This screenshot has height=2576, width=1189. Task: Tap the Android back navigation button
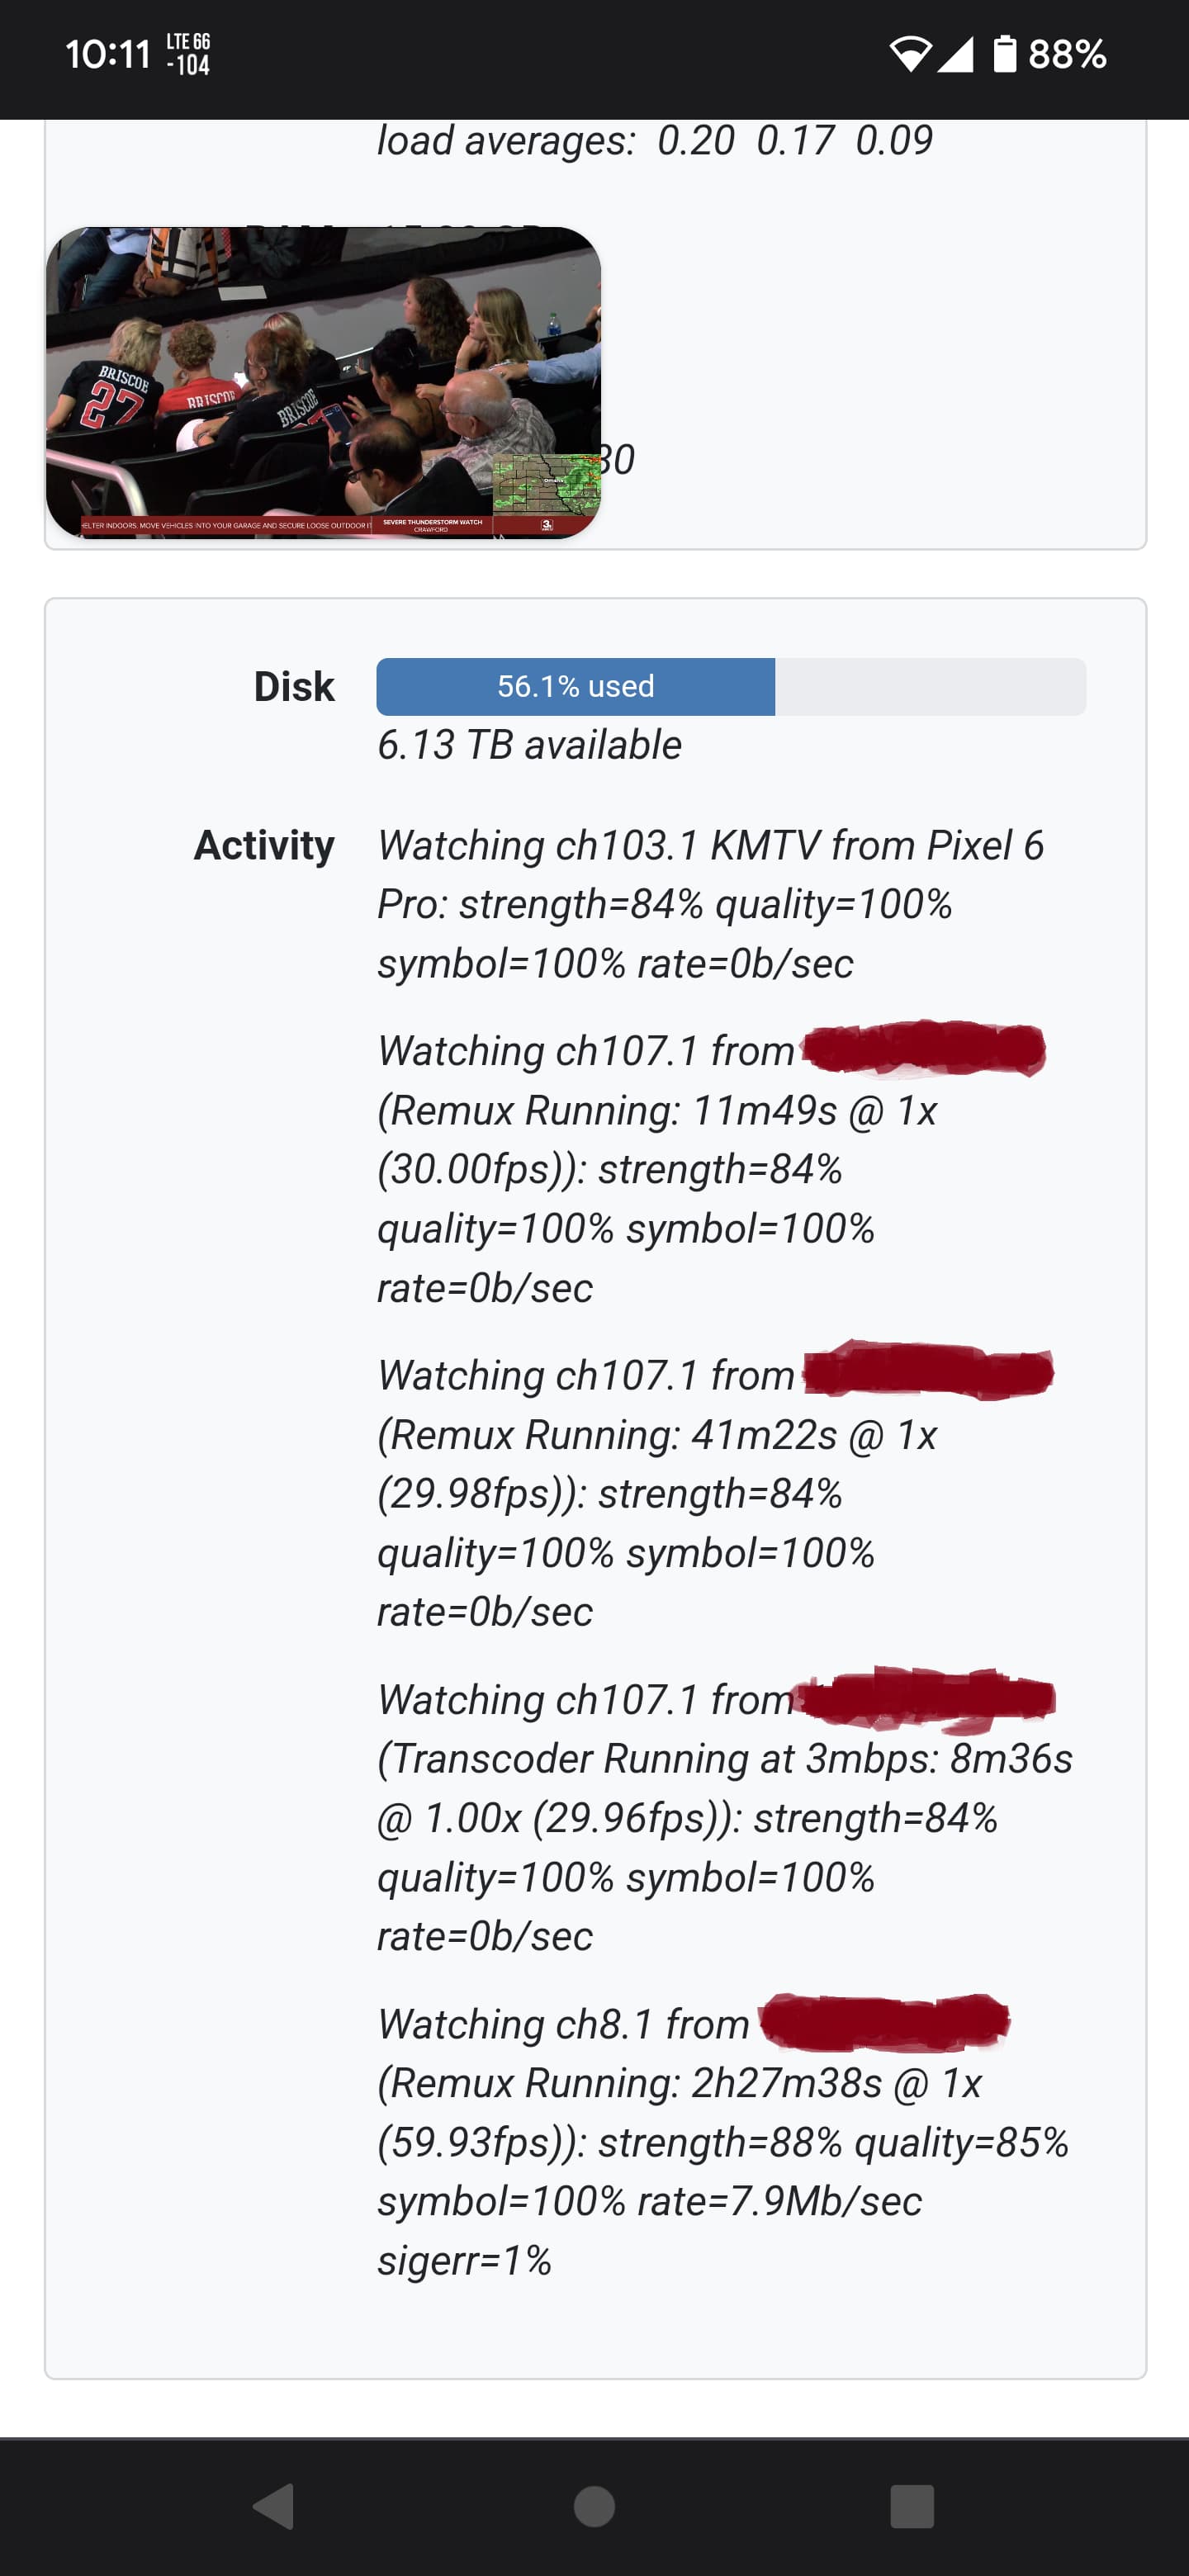pyautogui.click(x=273, y=2506)
